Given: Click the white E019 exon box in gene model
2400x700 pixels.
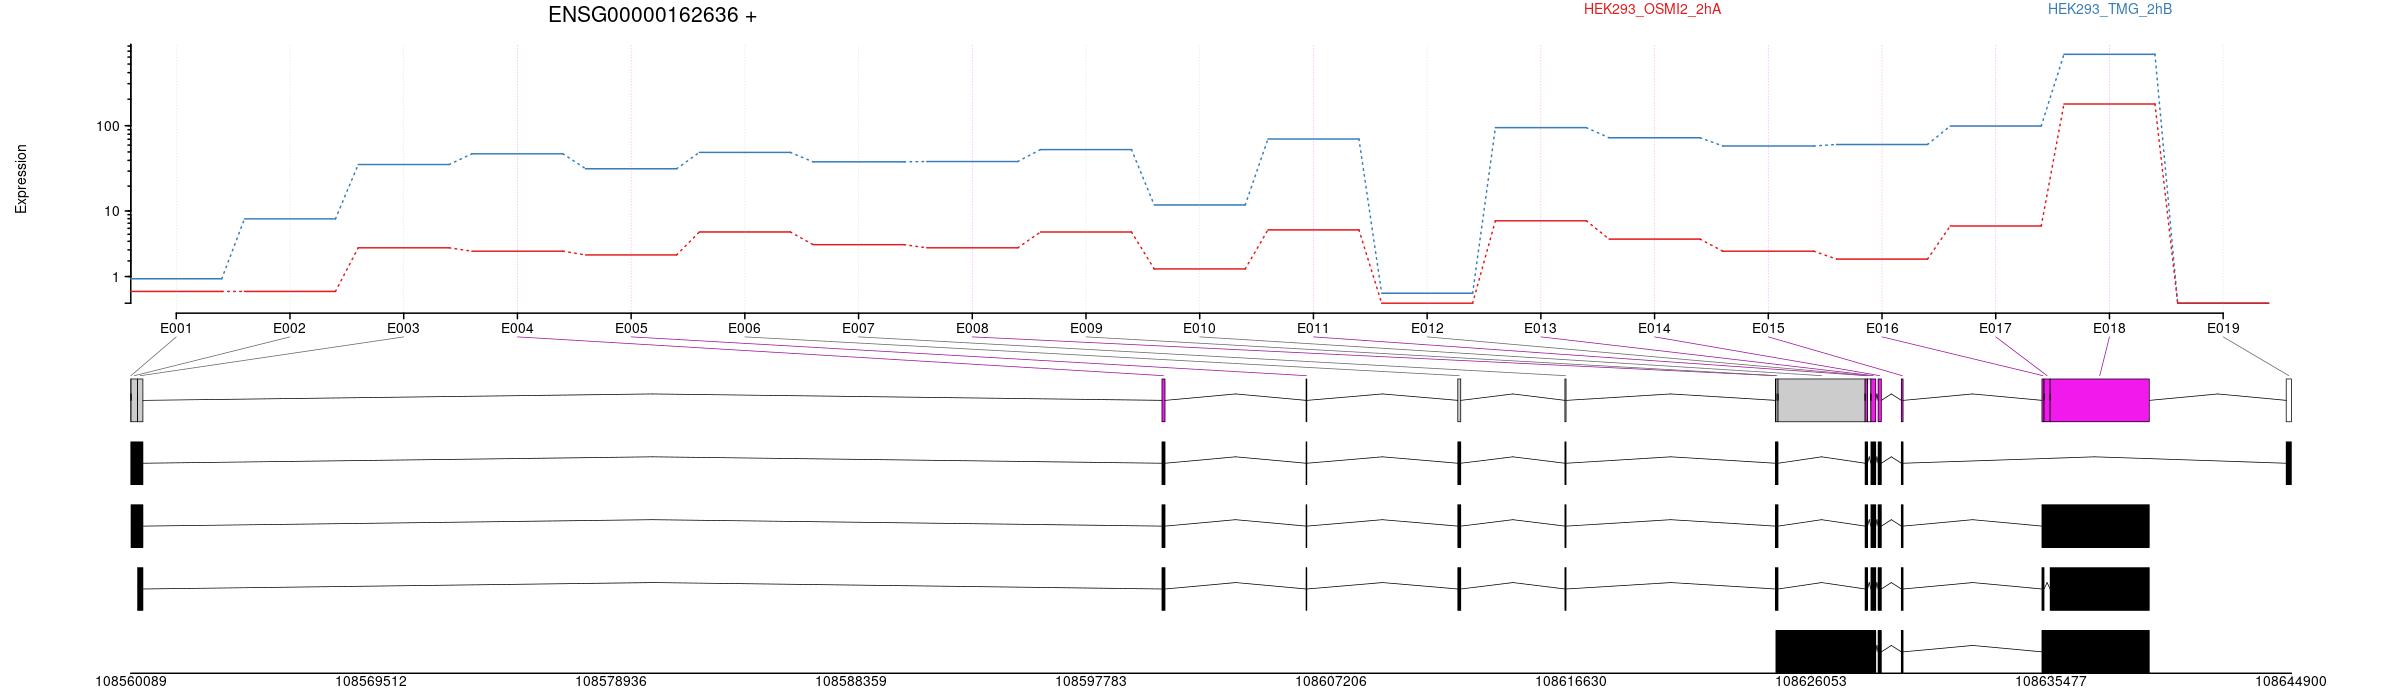Looking at the screenshot, I should pyautogui.click(x=2289, y=400).
